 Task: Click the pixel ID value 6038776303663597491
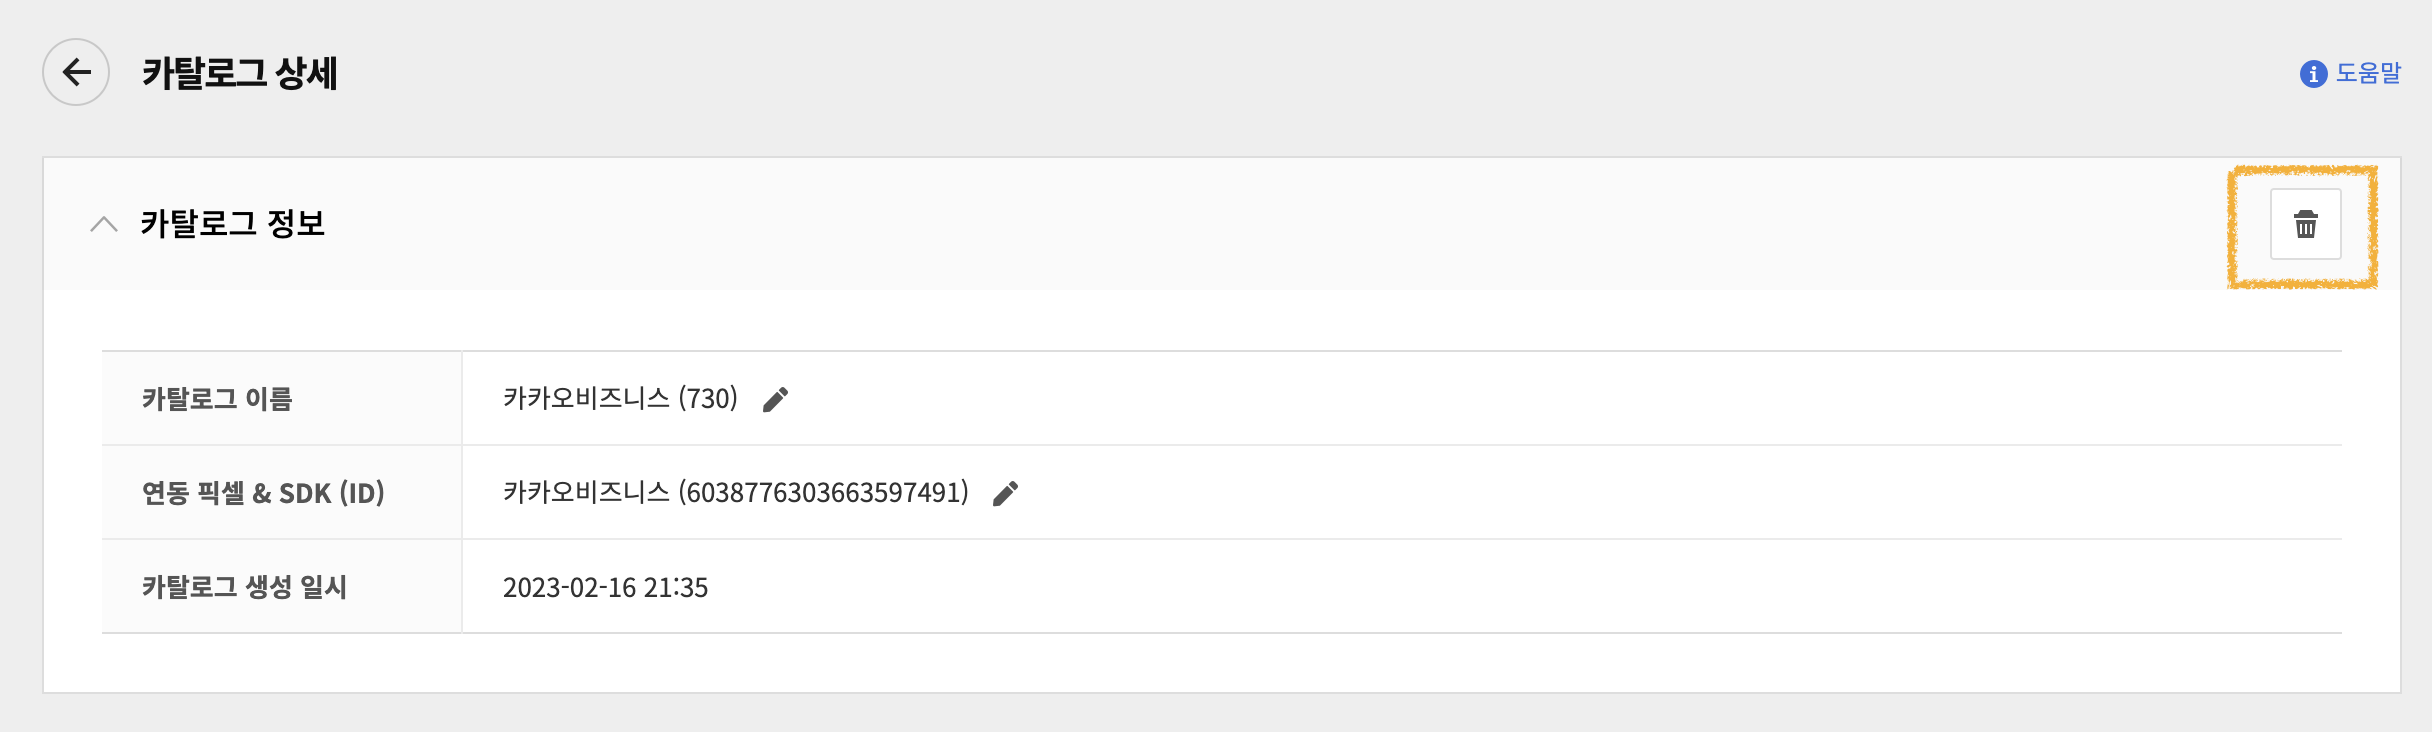pos(823,492)
